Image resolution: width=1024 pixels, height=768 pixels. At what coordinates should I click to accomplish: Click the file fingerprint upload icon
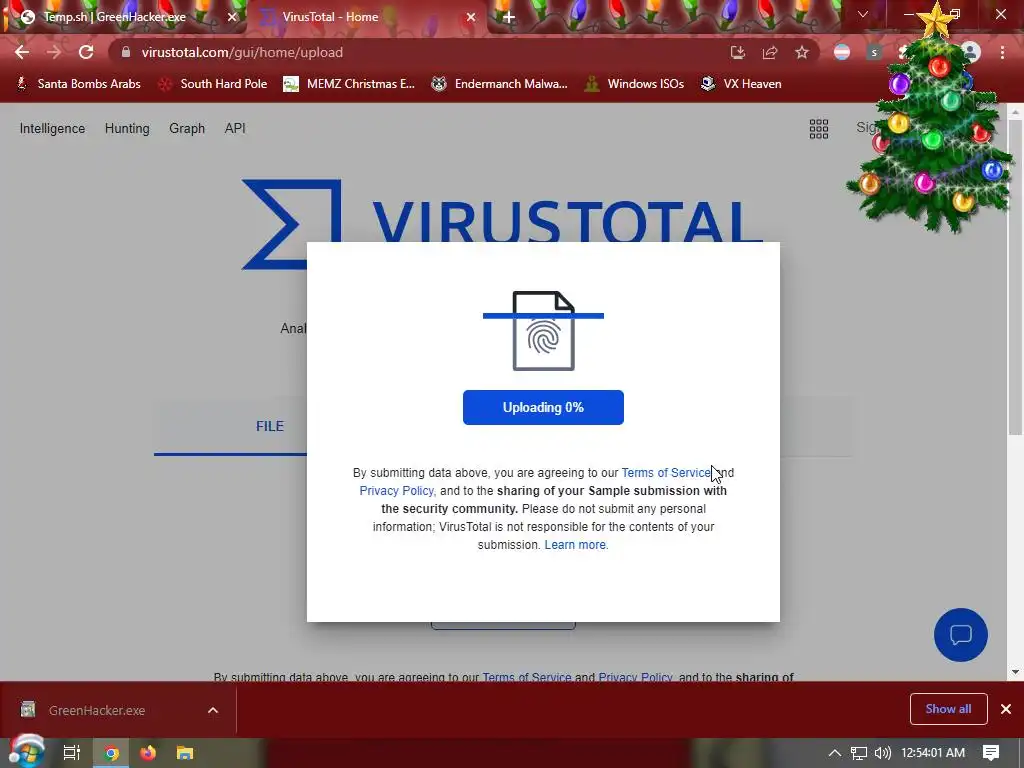(543, 331)
